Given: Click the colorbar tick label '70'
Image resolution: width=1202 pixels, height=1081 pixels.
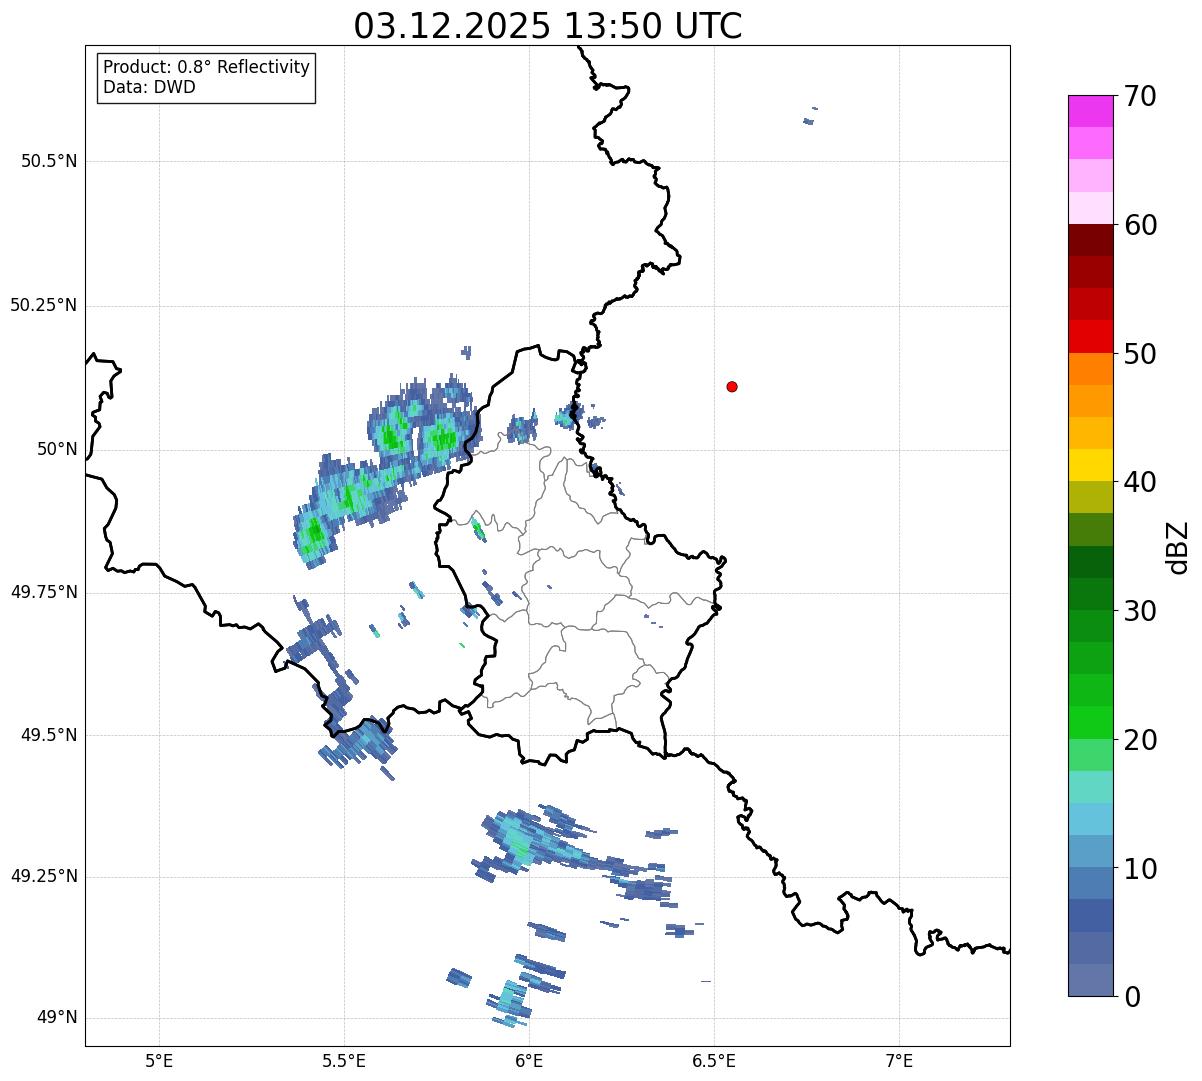Looking at the screenshot, I should point(1139,96).
